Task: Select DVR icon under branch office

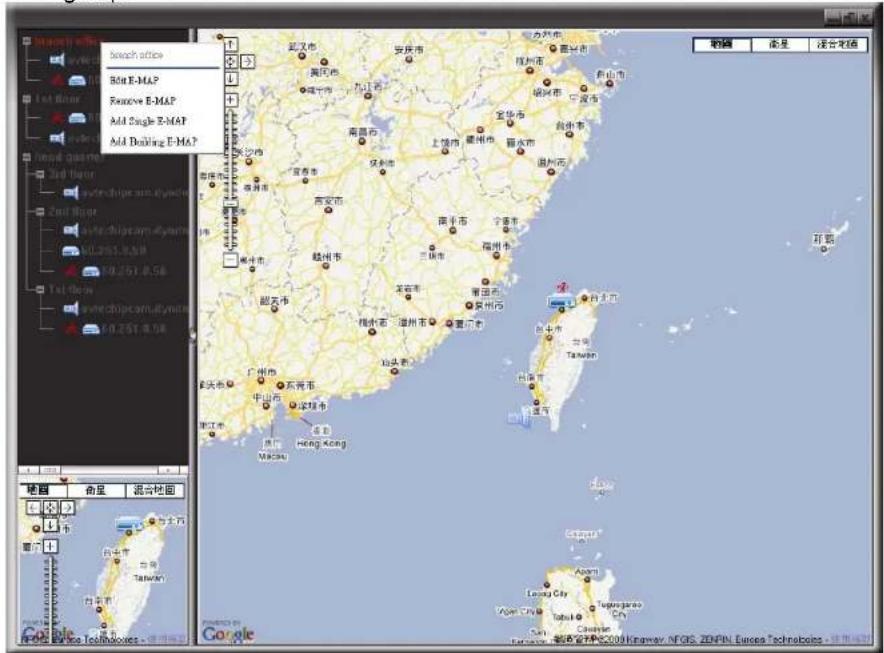Action: click(x=77, y=81)
